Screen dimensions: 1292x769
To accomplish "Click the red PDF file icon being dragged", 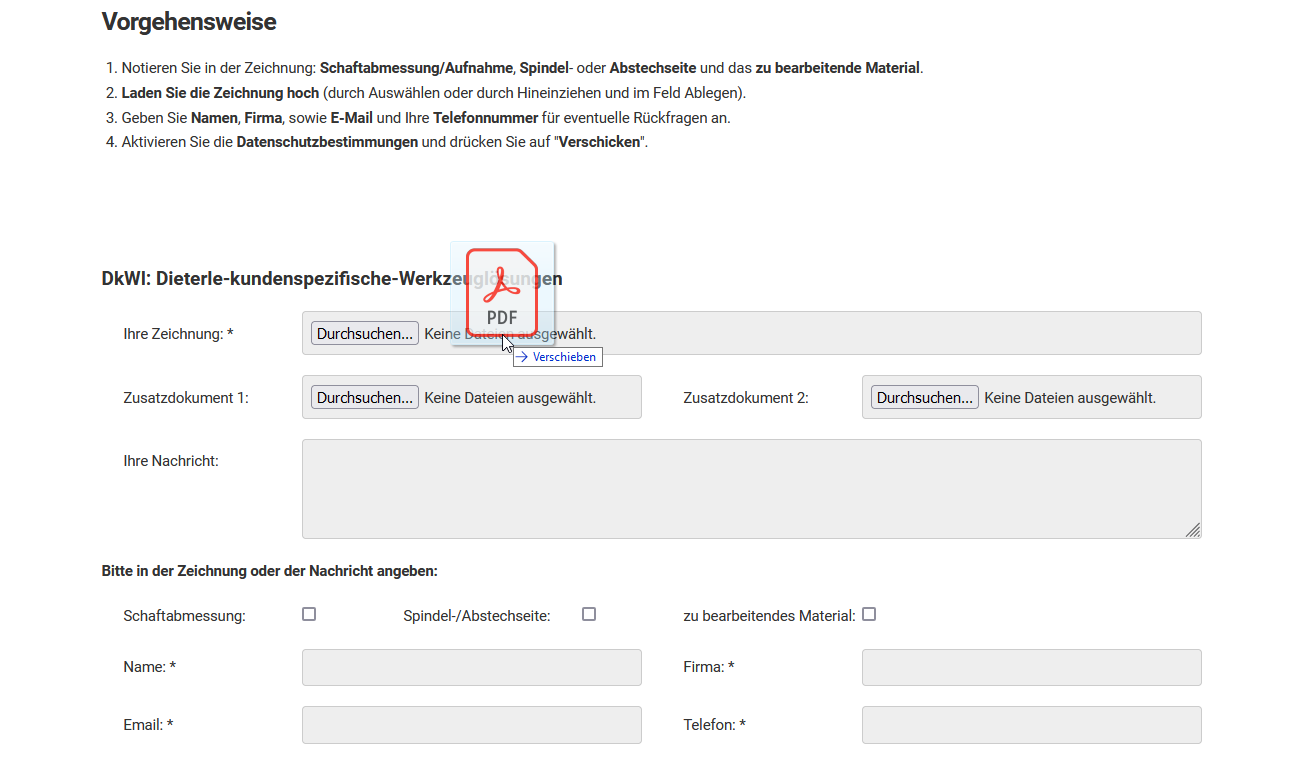I will 501,290.
